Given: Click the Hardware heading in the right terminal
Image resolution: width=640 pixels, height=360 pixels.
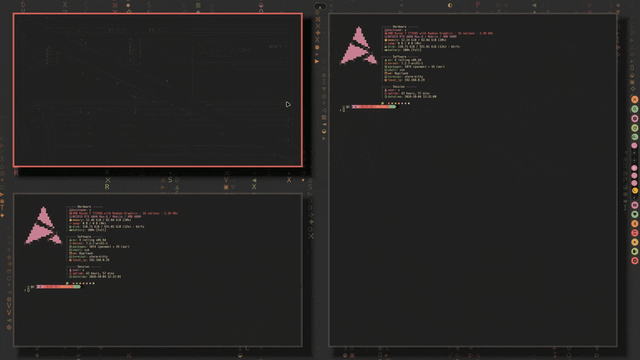Looking at the screenshot, I should click(399, 27).
